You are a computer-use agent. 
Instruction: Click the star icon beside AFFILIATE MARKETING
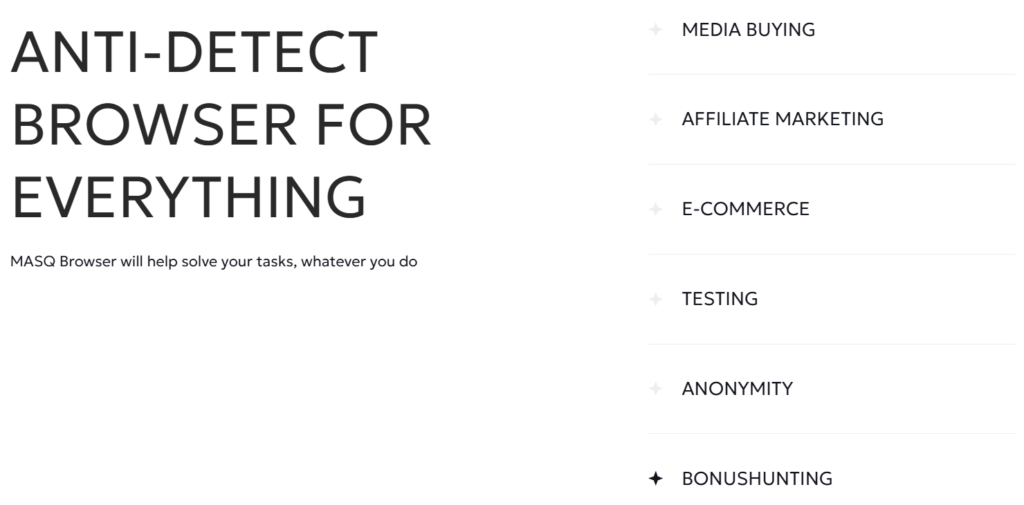click(x=656, y=119)
